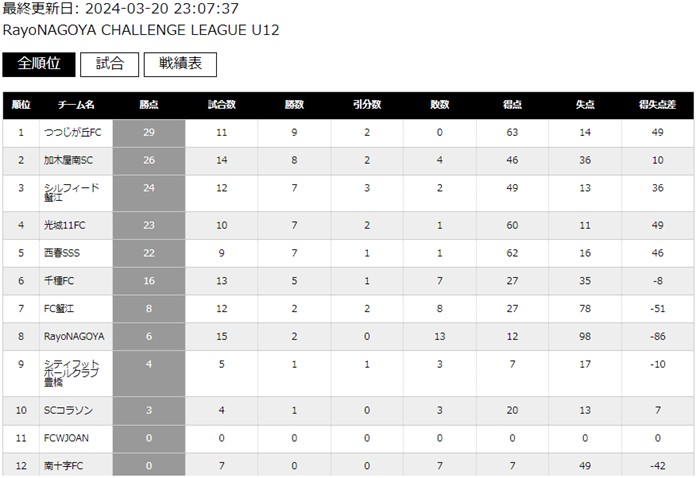The height and width of the screenshot is (478, 700).
Task: Click team name SCコラソン
Action: pos(68,410)
